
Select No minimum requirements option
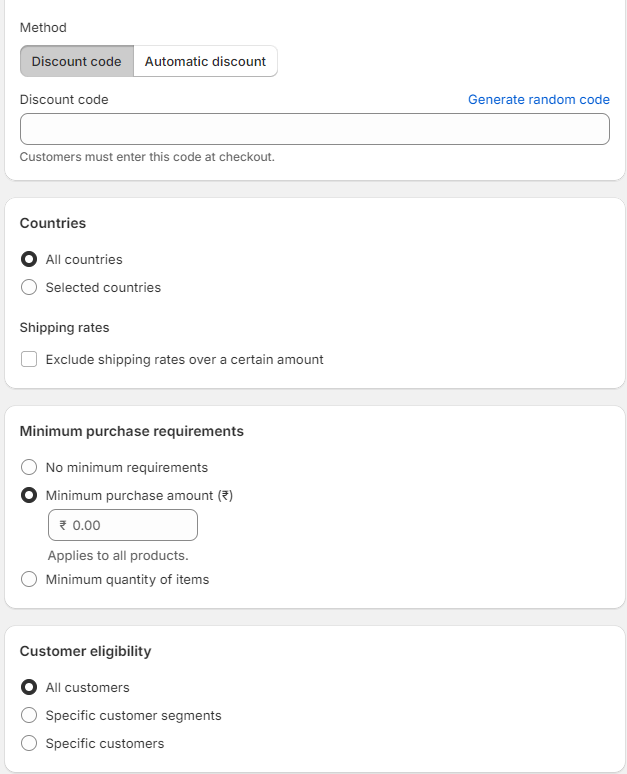coord(29,467)
